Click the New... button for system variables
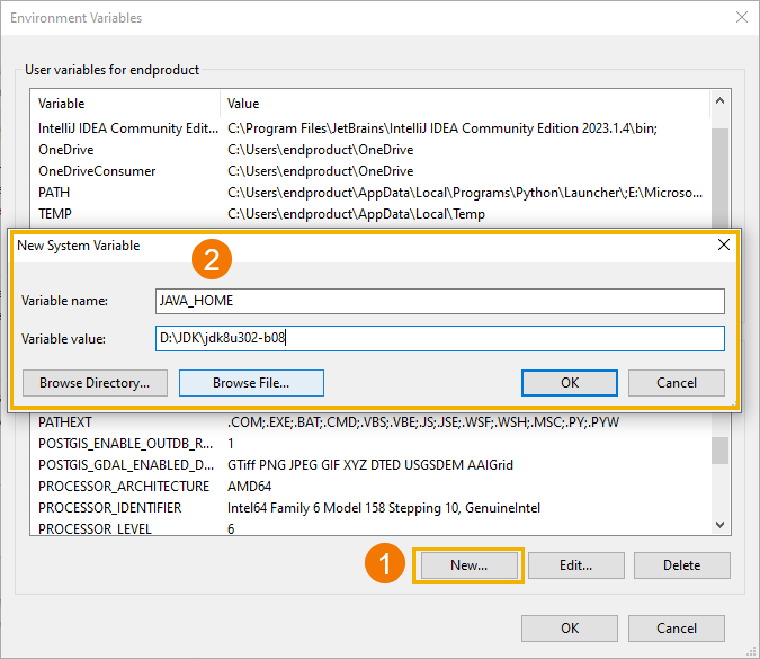Image resolution: width=760 pixels, height=659 pixels. 468,565
